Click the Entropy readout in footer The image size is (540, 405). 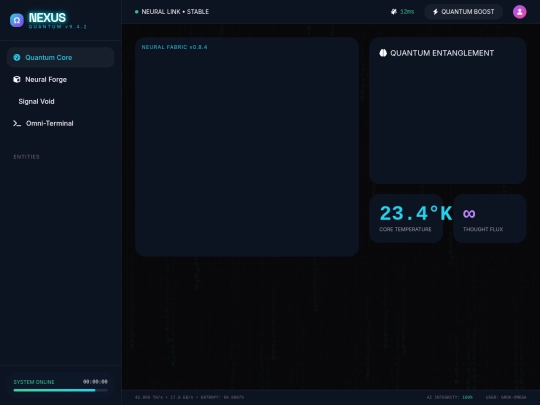coord(222,397)
